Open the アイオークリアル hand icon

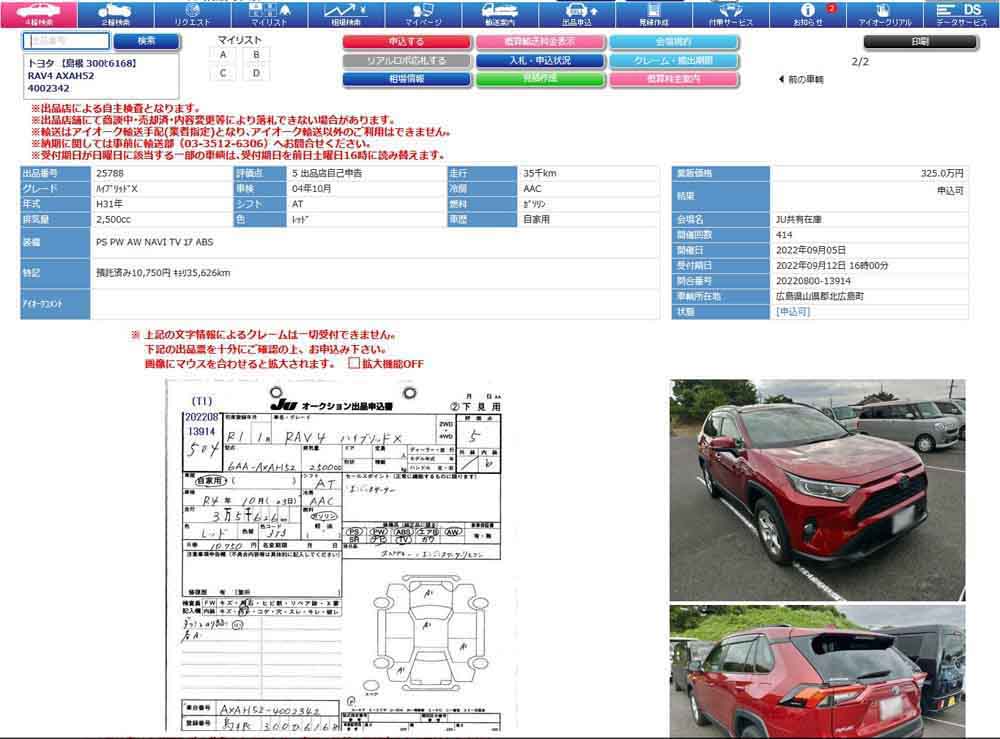coord(885,14)
